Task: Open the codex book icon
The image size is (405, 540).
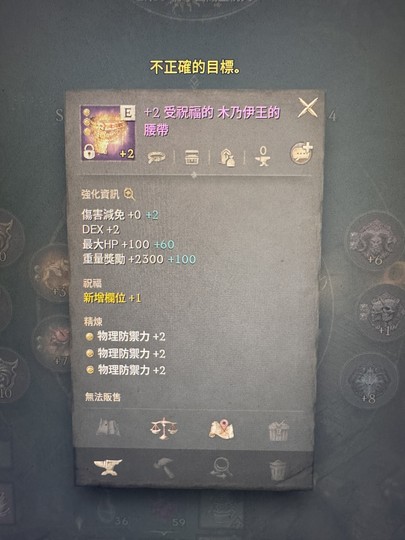Action: 108,428
